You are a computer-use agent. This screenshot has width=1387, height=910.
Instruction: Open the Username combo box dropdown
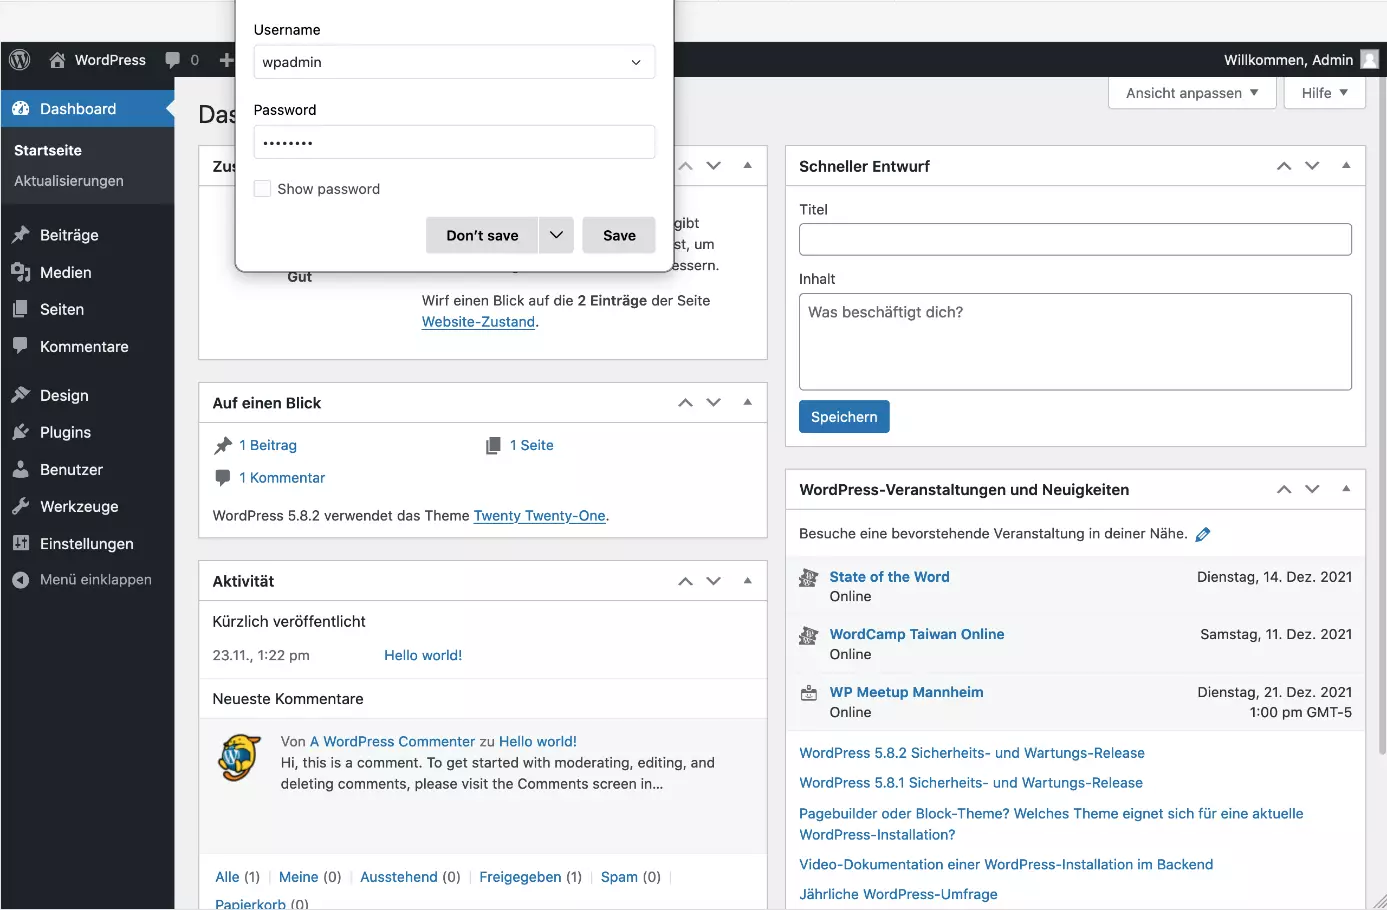(636, 62)
